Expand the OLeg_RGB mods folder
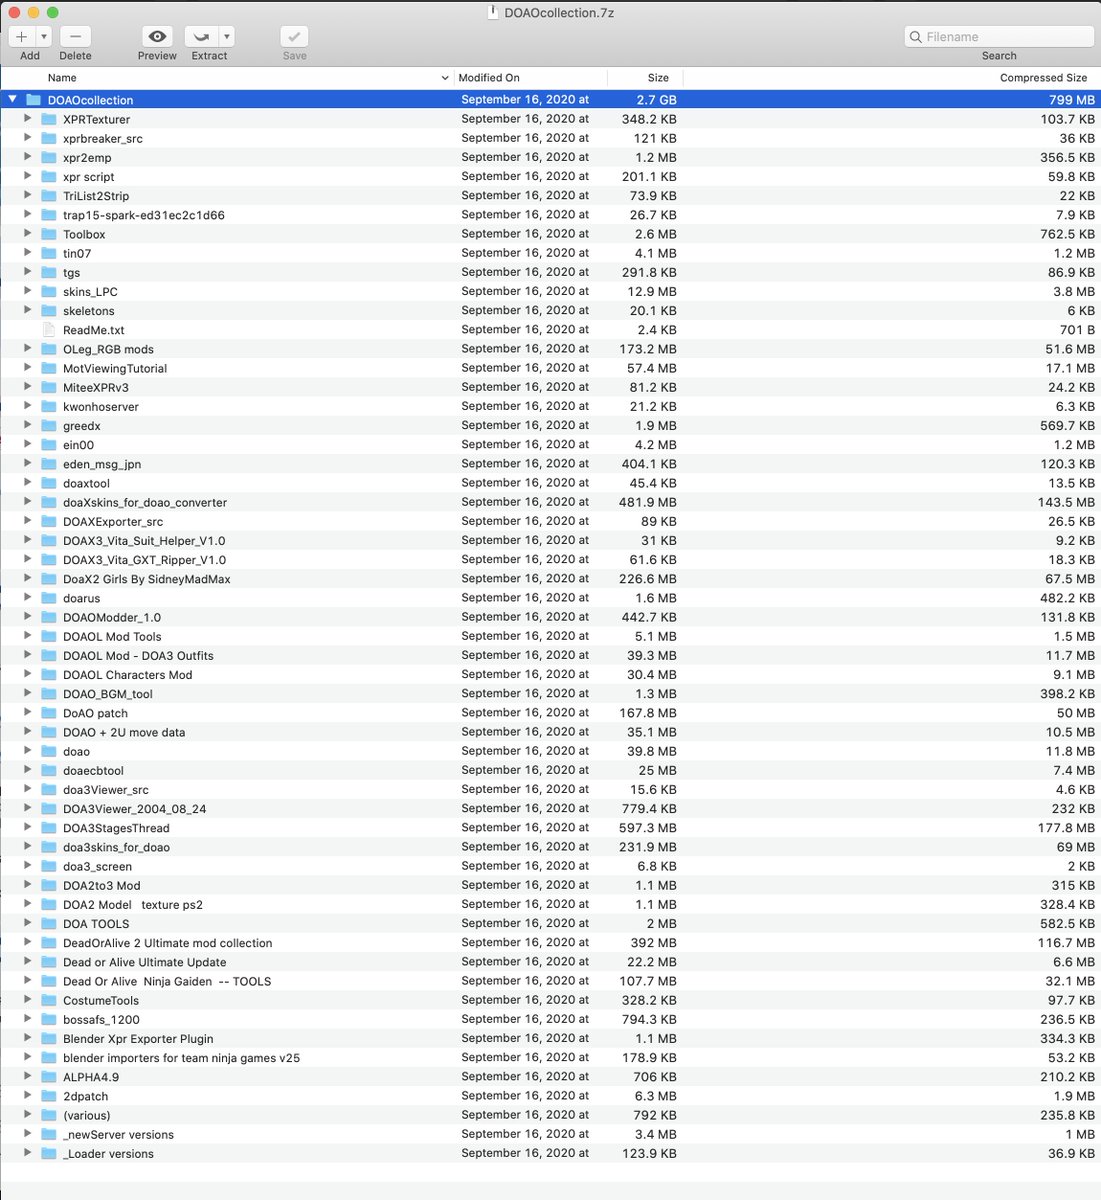 pyautogui.click(x=28, y=349)
